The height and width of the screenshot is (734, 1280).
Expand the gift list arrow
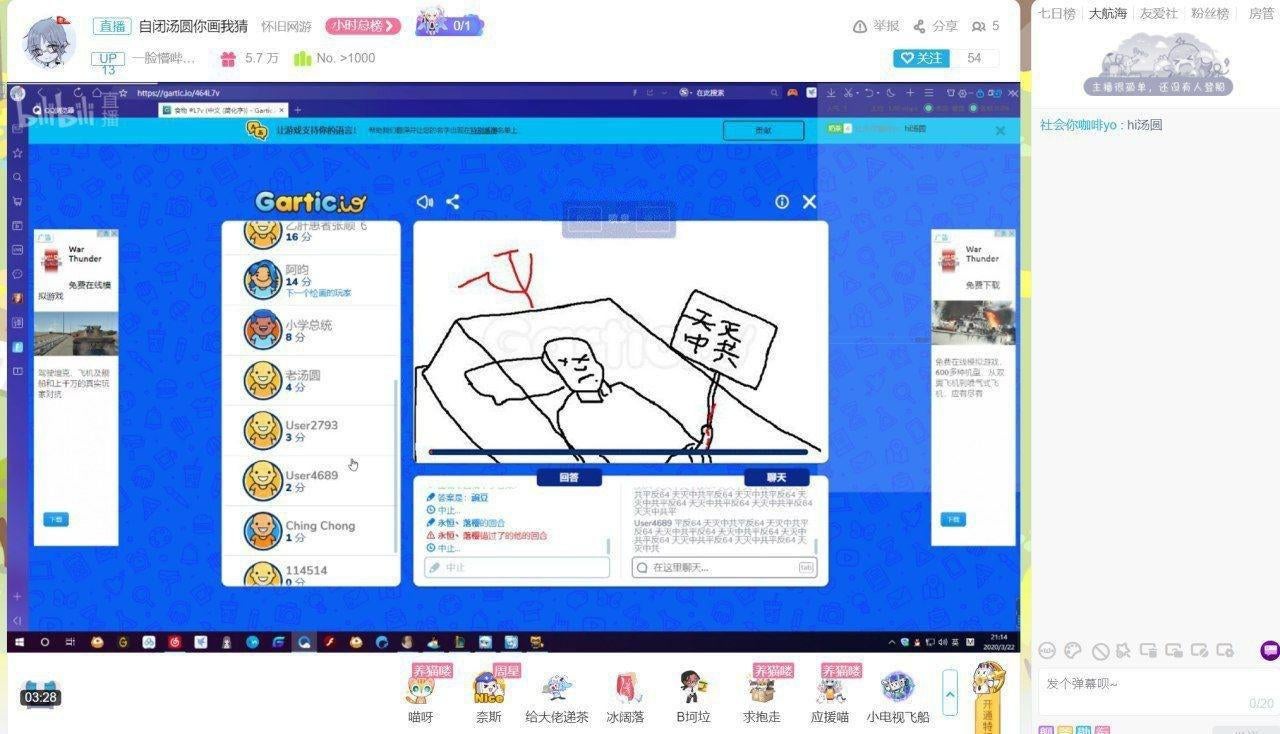tap(950, 692)
